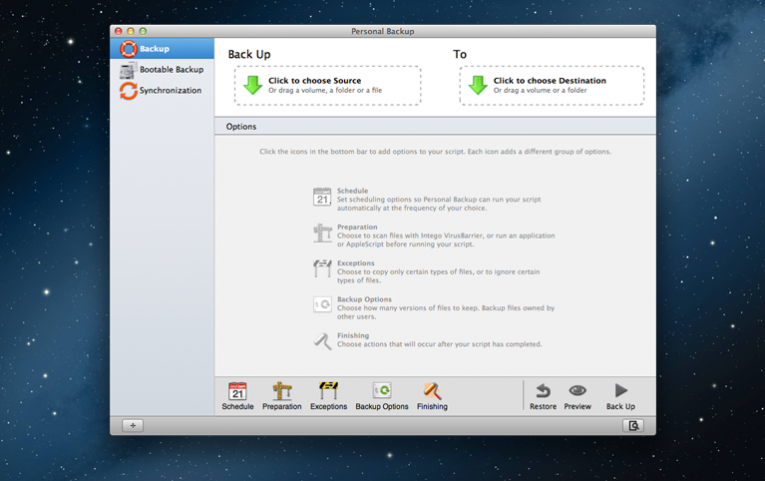Click the Backup Options description text
The image size is (765, 481).
(446, 312)
